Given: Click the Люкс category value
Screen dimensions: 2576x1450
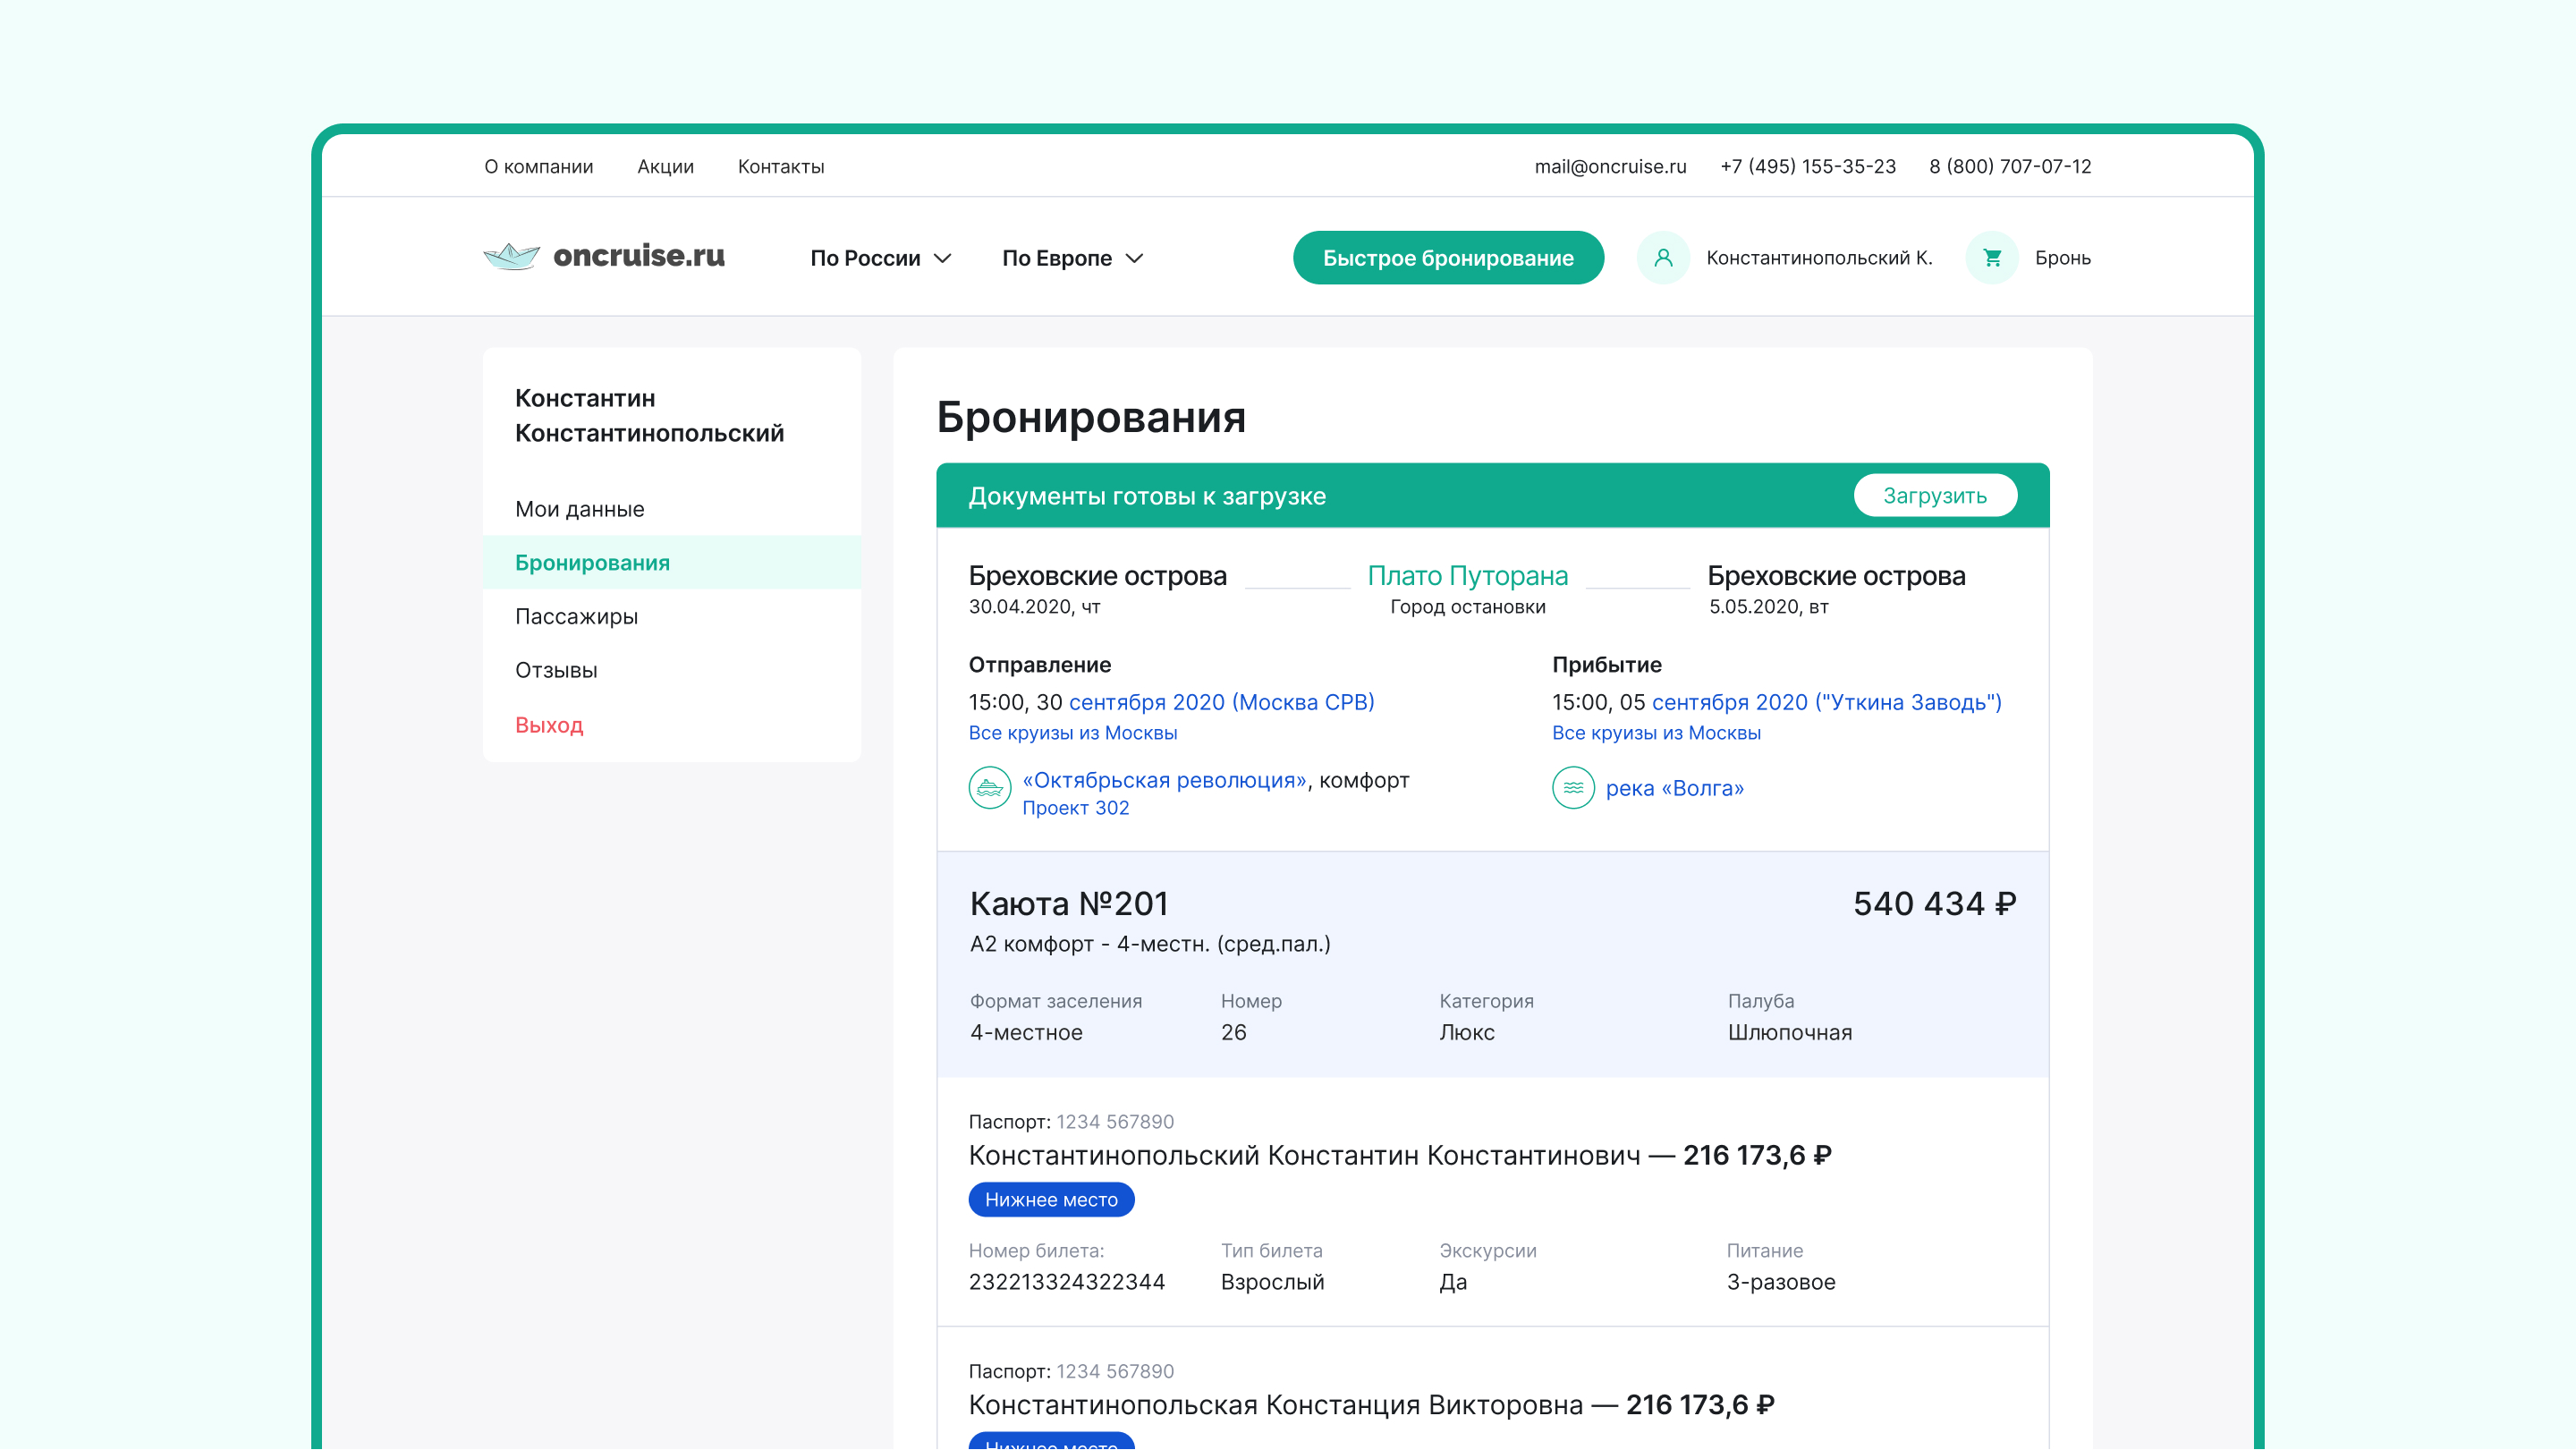Looking at the screenshot, I should click(x=1466, y=1032).
